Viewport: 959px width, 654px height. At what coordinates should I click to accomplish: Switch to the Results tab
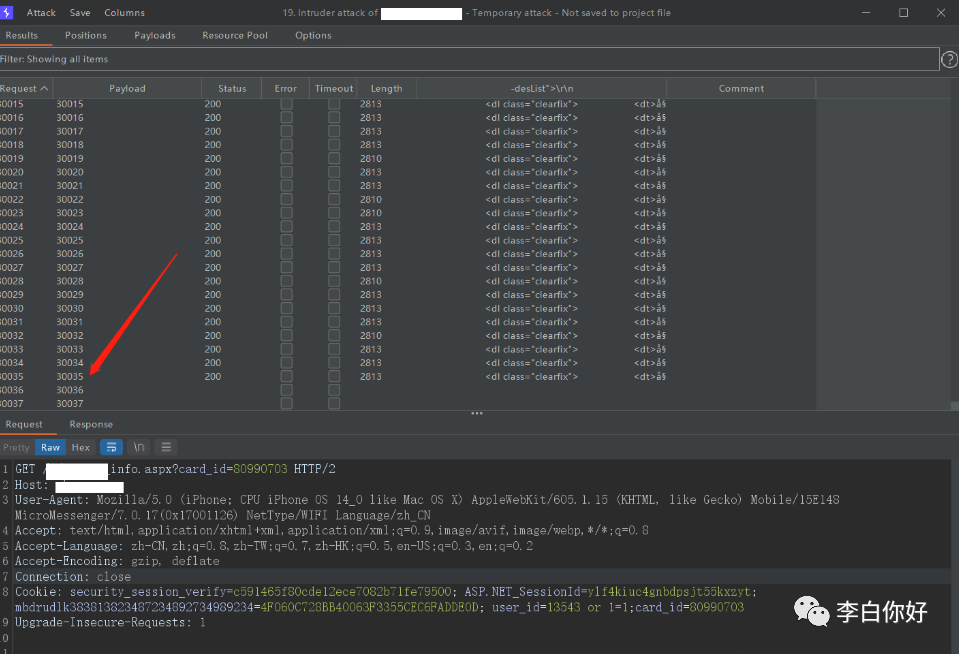[x=21, y=35]
